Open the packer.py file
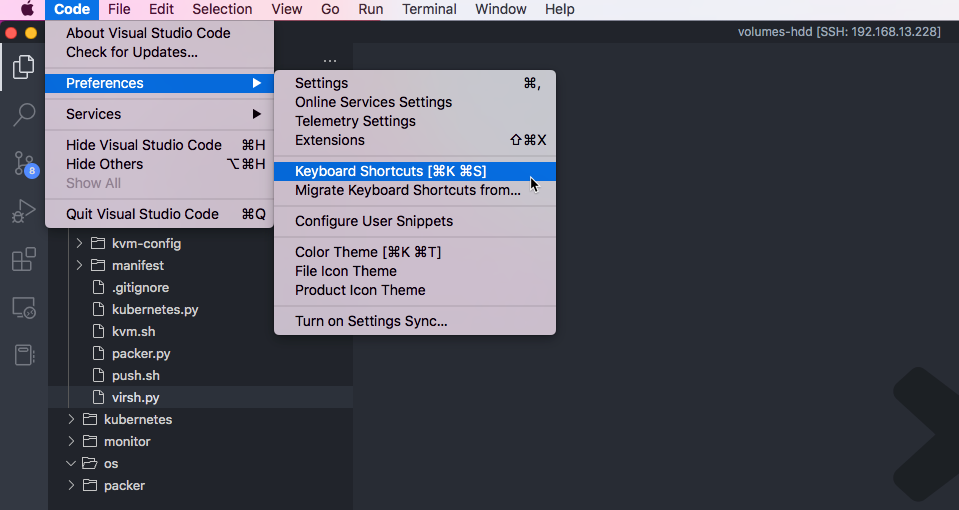 click(201, 353)
